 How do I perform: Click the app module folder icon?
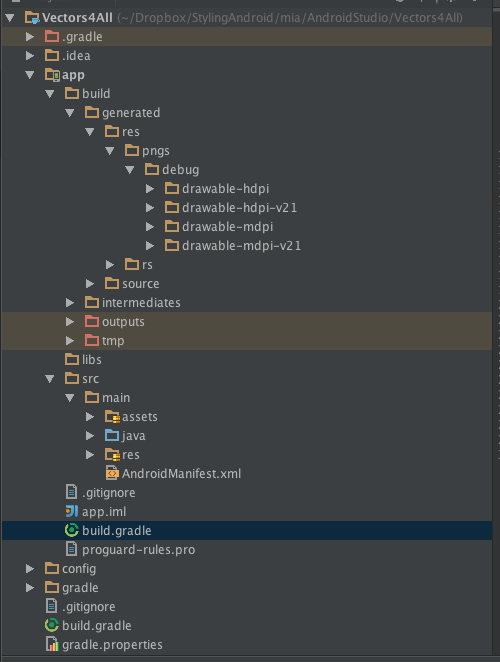tap(52, 75)
